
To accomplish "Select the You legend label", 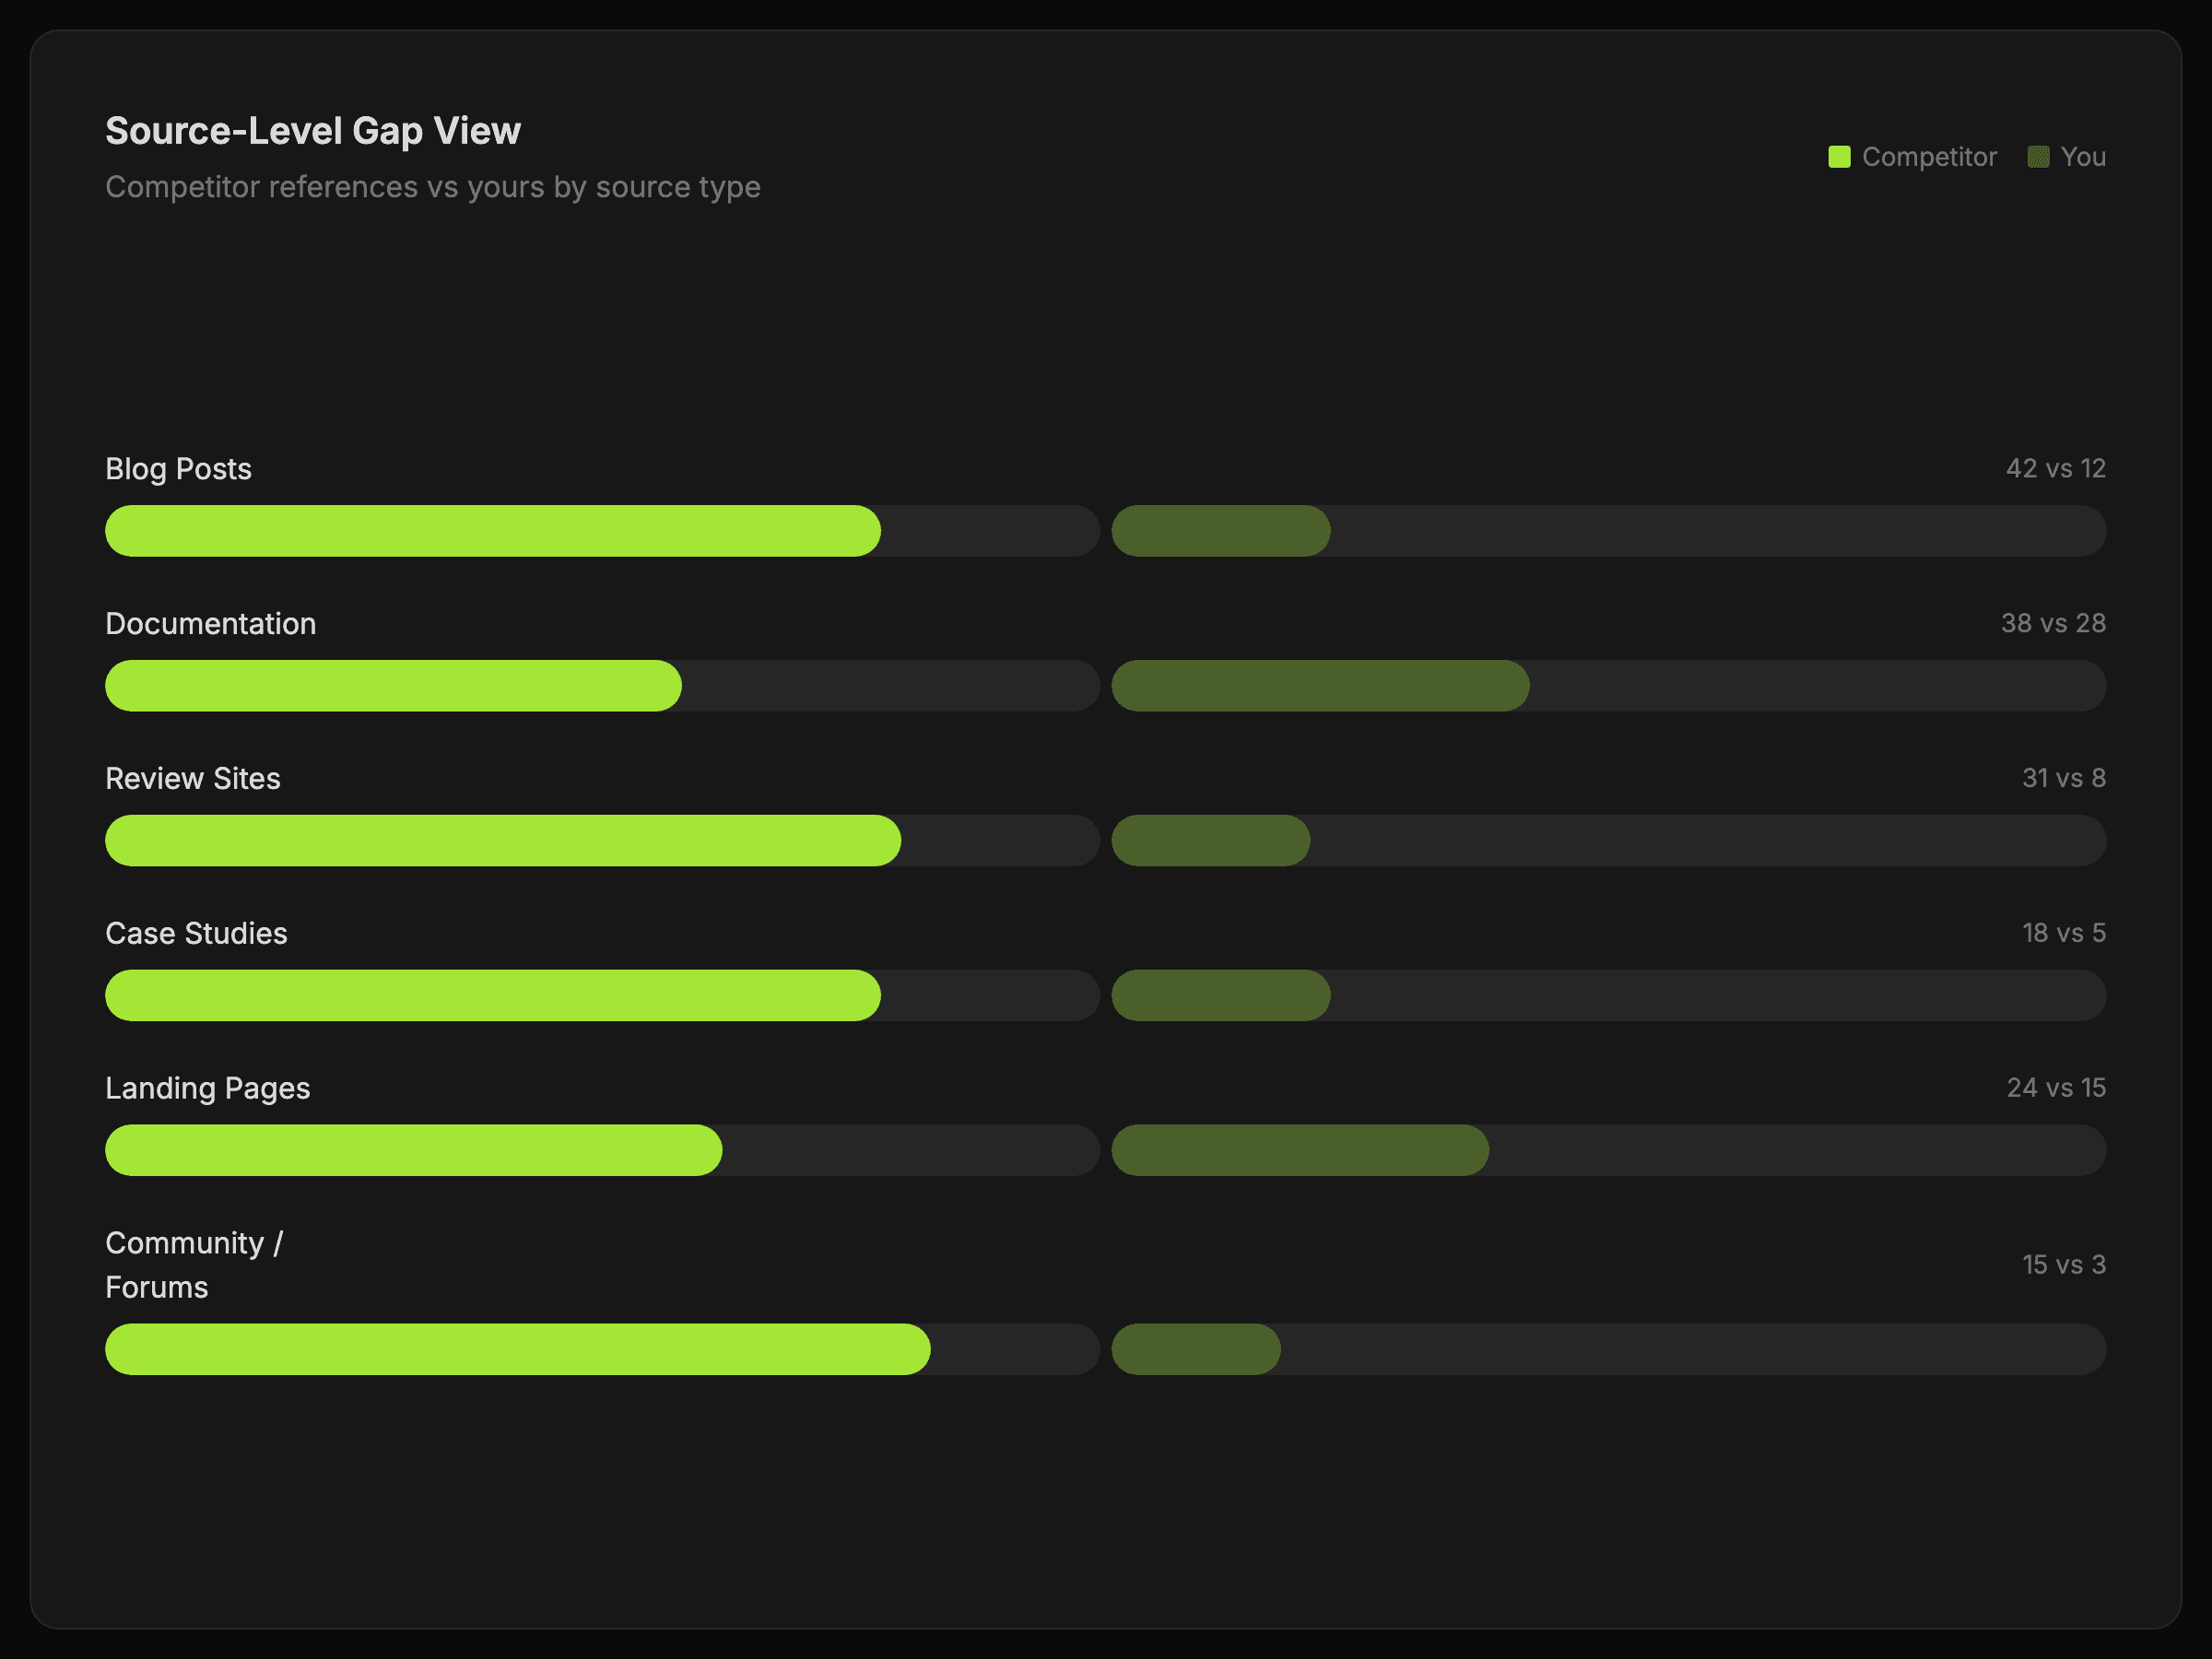I will pos(2083,157).
